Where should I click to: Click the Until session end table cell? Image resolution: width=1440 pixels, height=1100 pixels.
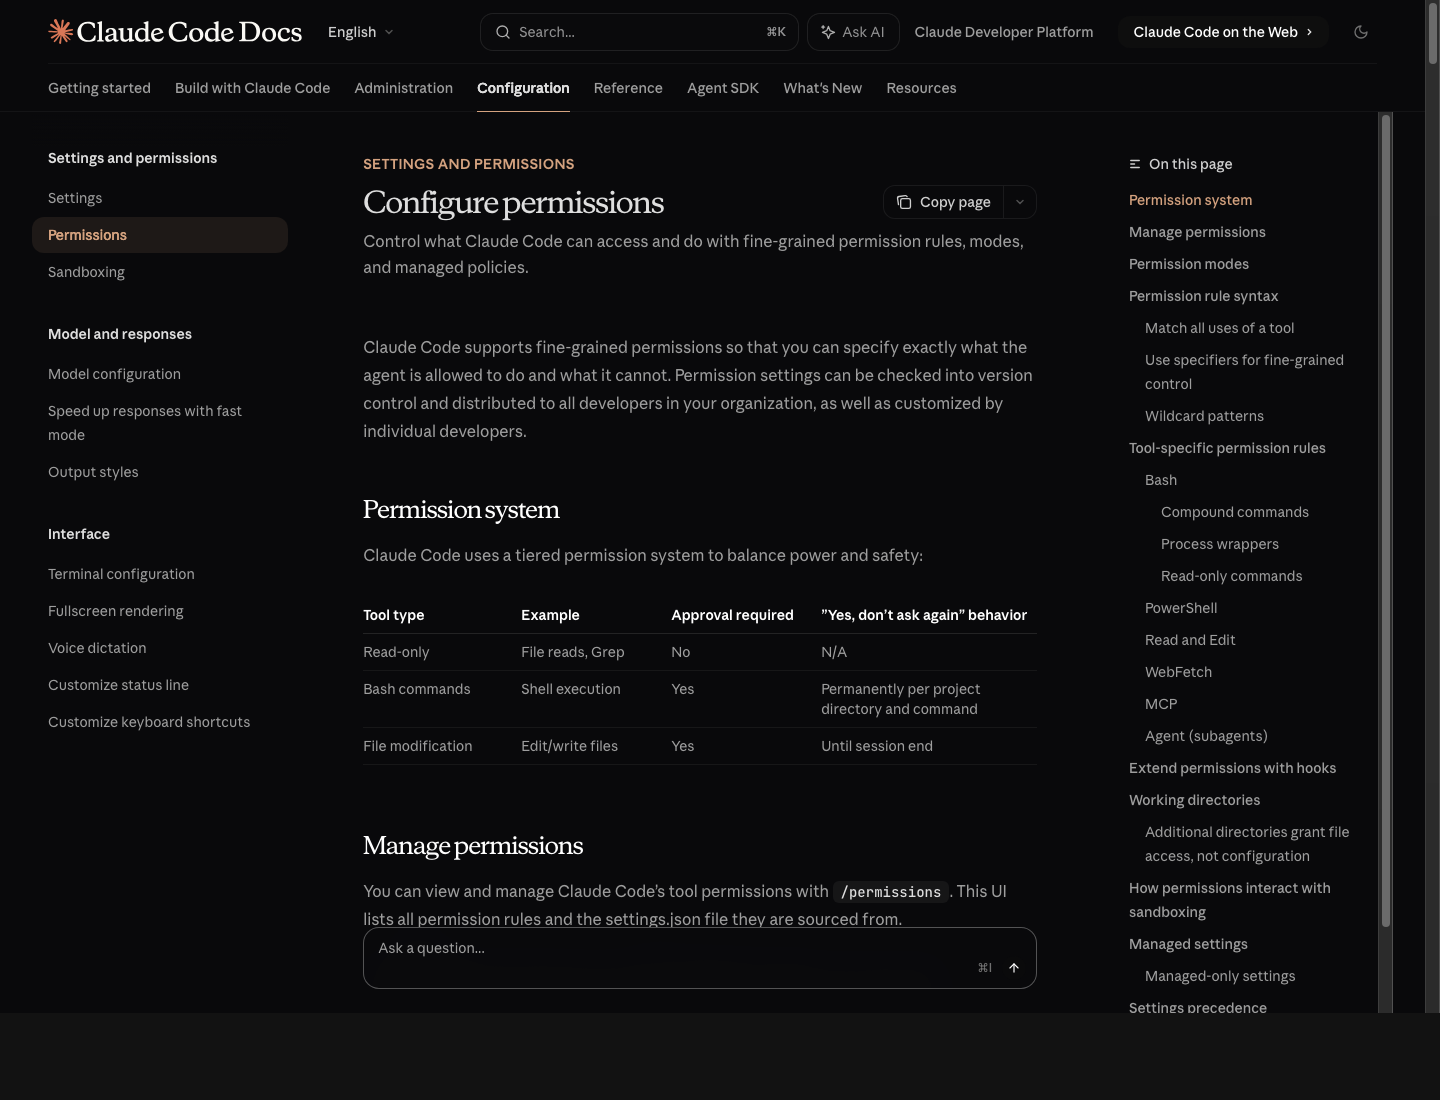877,746
